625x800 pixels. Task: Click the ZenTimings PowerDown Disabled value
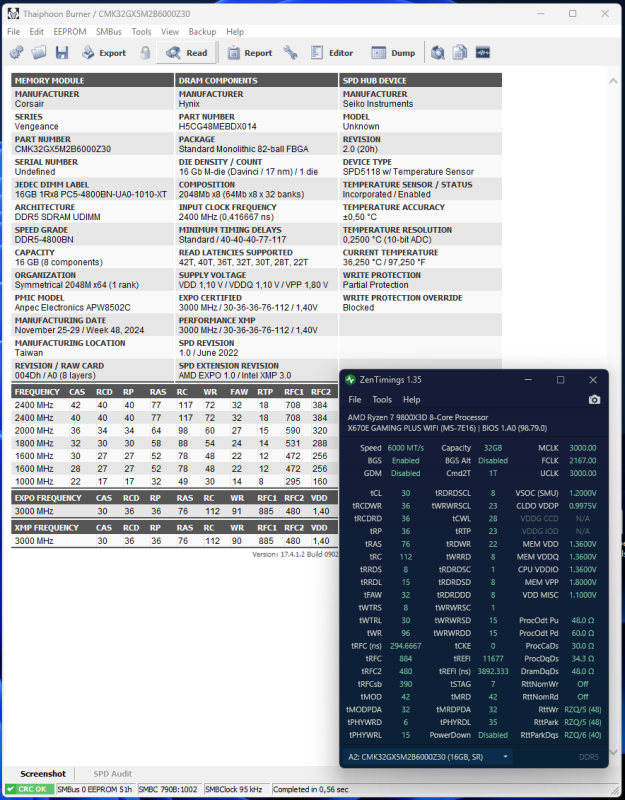click(x=493, y=735)
